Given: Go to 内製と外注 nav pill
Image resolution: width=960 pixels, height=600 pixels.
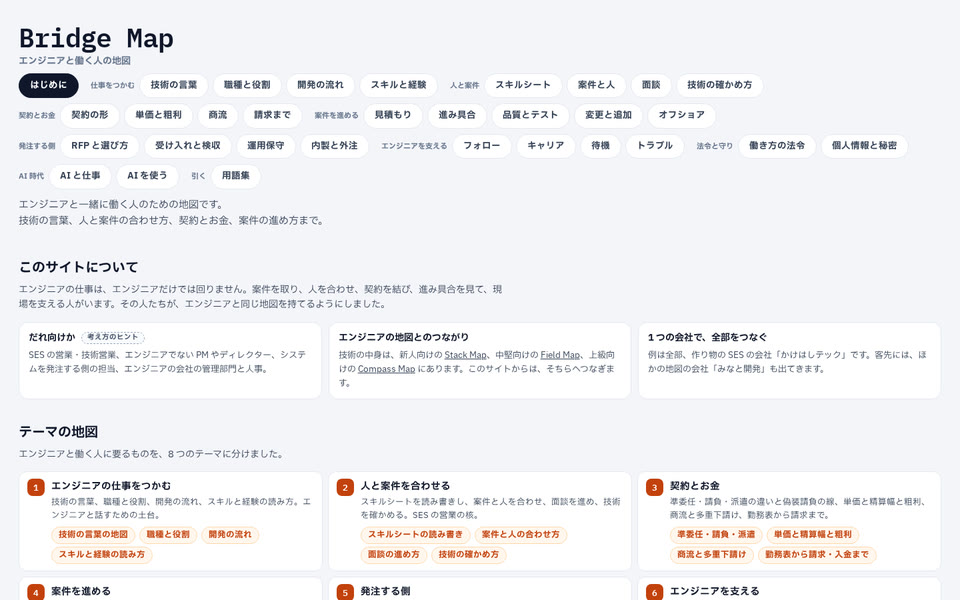Looking at the screenshot, I should (334, 146).
